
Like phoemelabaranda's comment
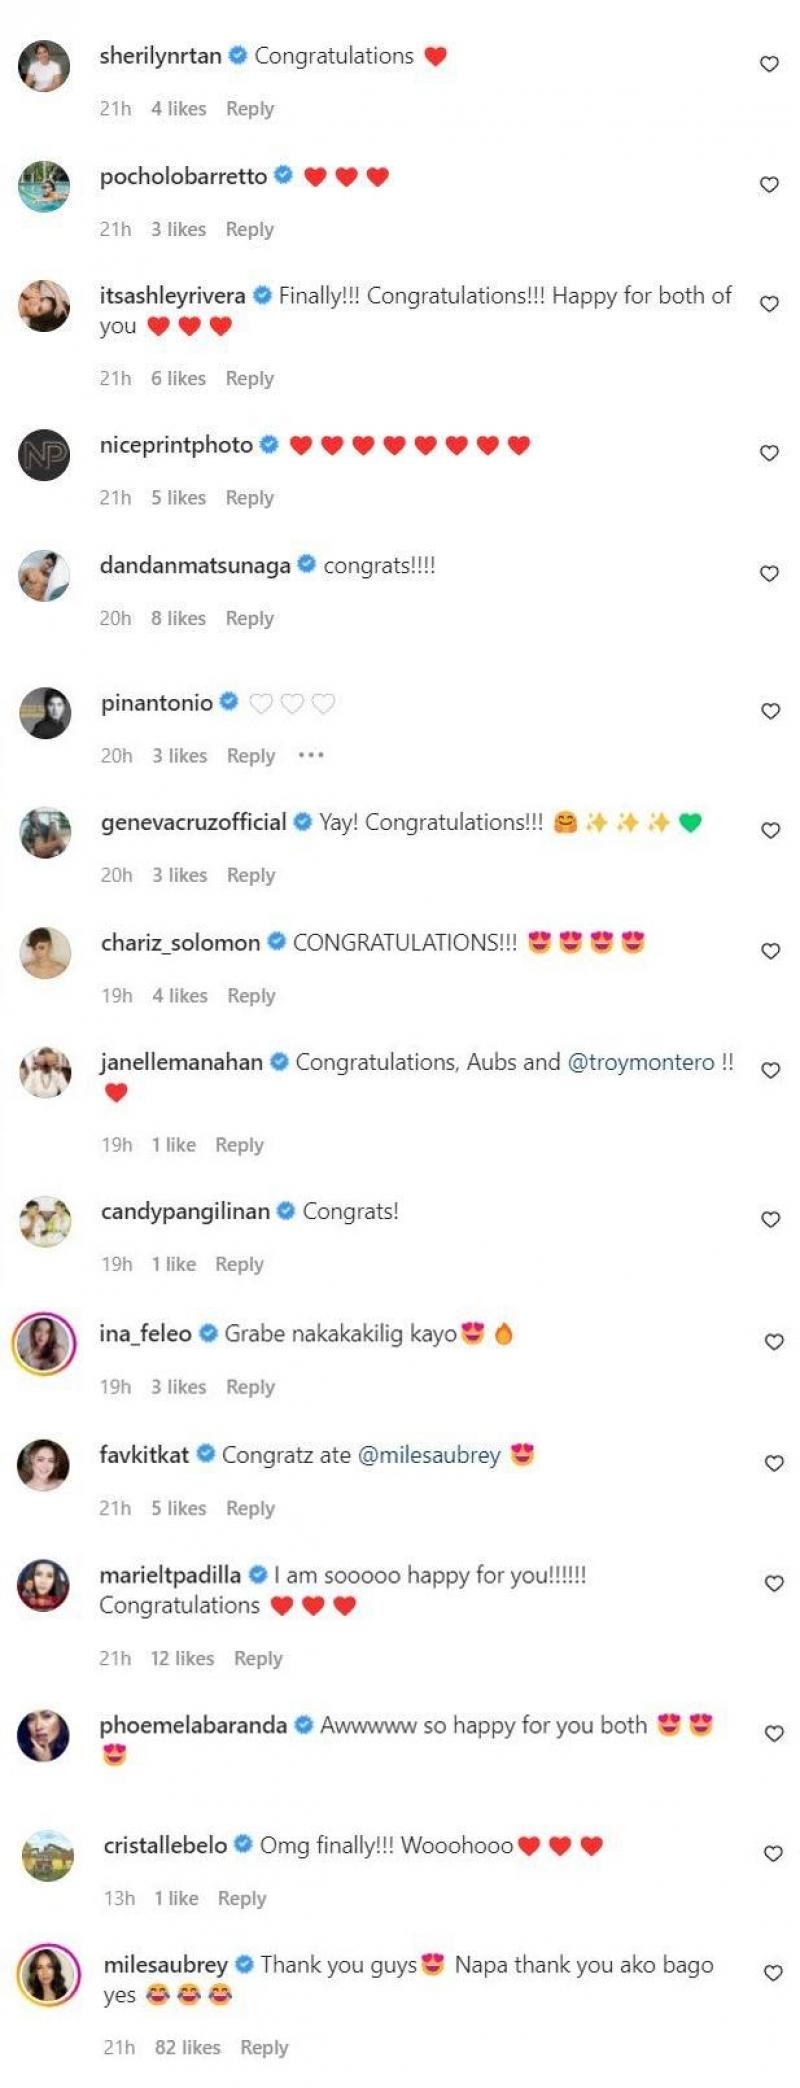[773, 1733]
